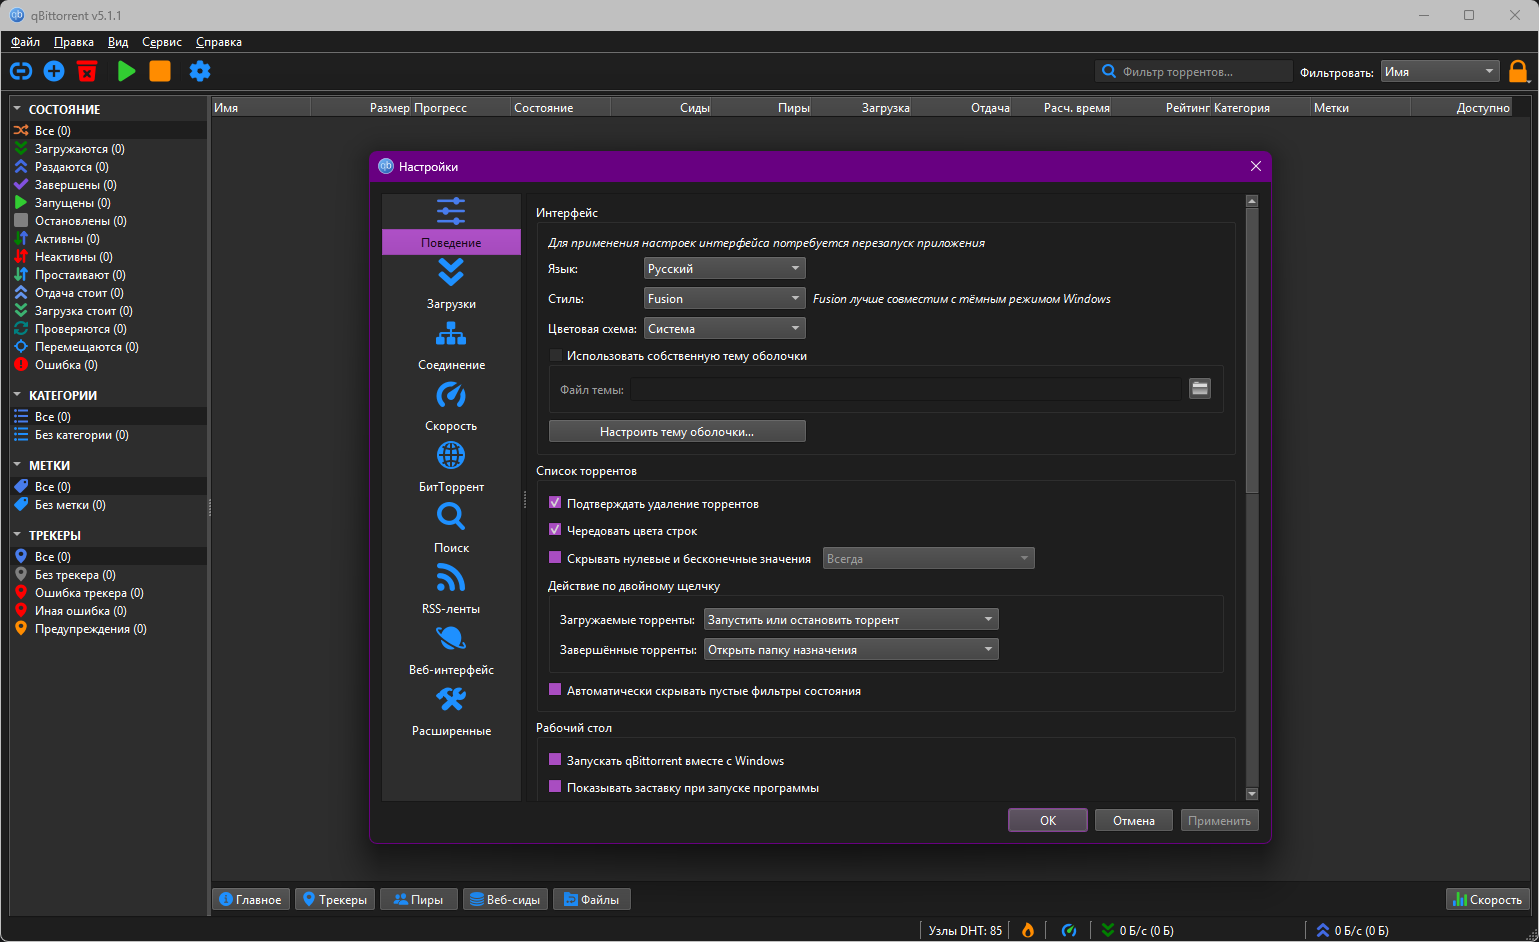Open the language dropdown showing Русский
The height and width of the screenshot is (942, 1539).
(725, 268)
